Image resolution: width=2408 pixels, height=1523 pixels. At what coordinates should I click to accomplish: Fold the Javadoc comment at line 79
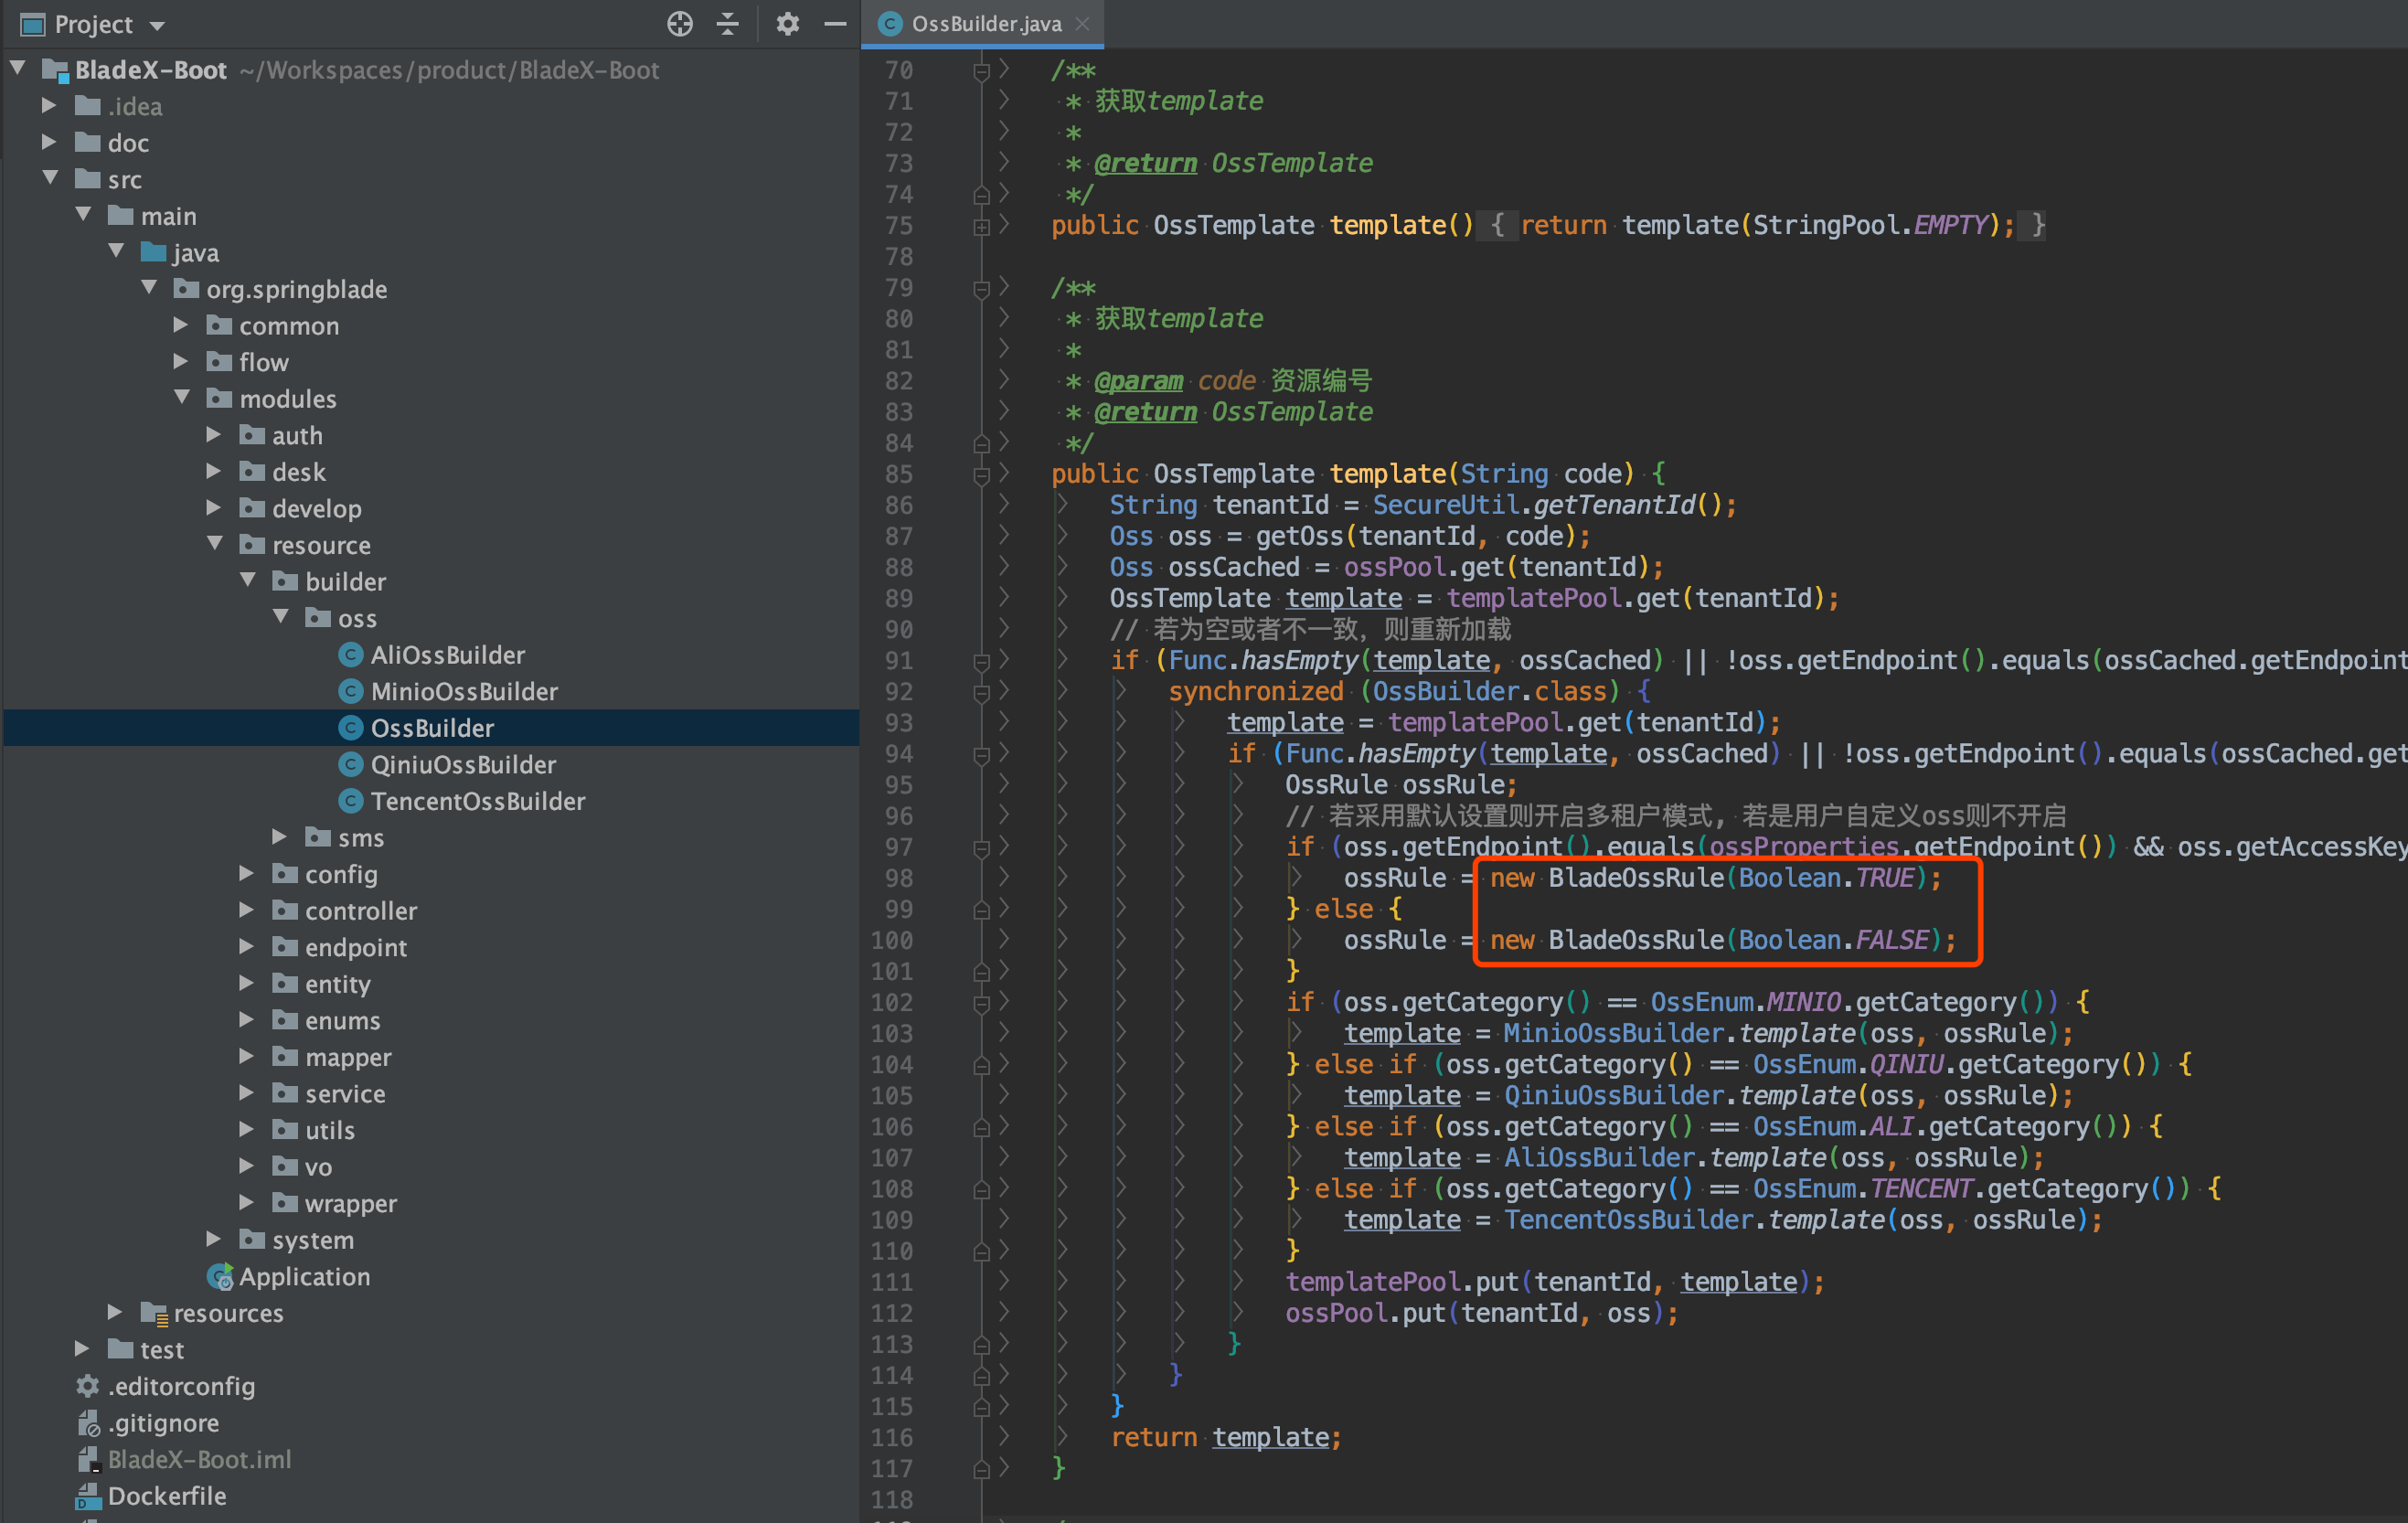[981, 289]
